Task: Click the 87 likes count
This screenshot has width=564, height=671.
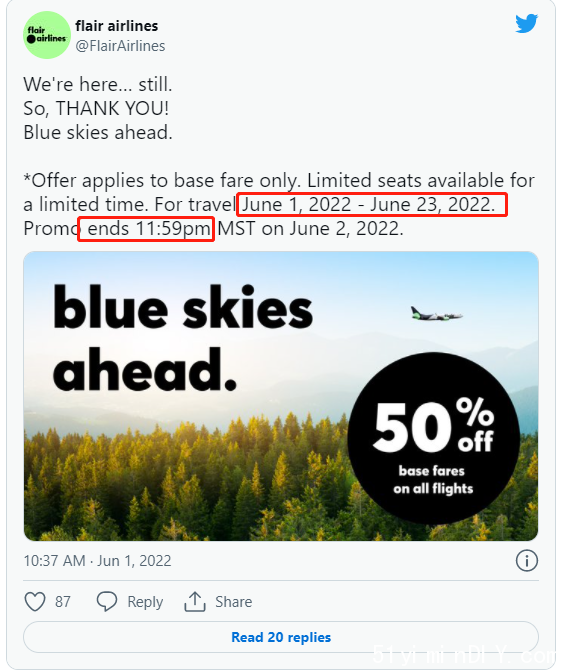Action: coord(62,602)
